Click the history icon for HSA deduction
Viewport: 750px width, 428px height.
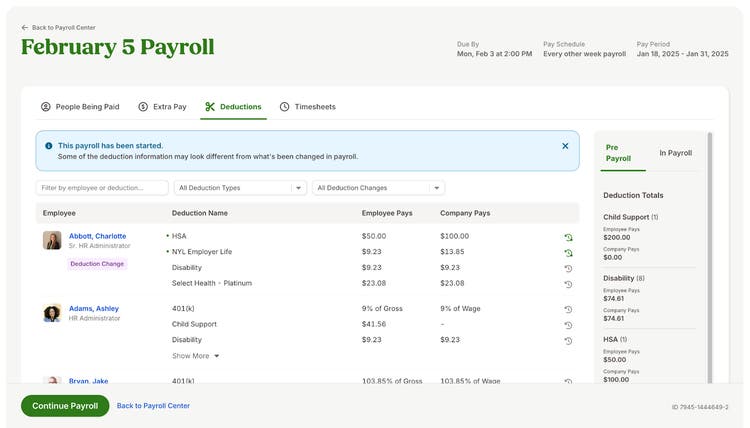(x=568, y=237)
